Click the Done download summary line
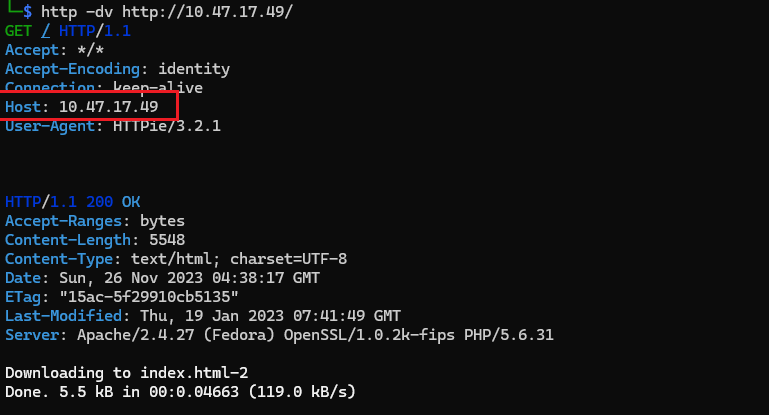Viewport: 769px width, 415px height. click(x=180, y=391)
